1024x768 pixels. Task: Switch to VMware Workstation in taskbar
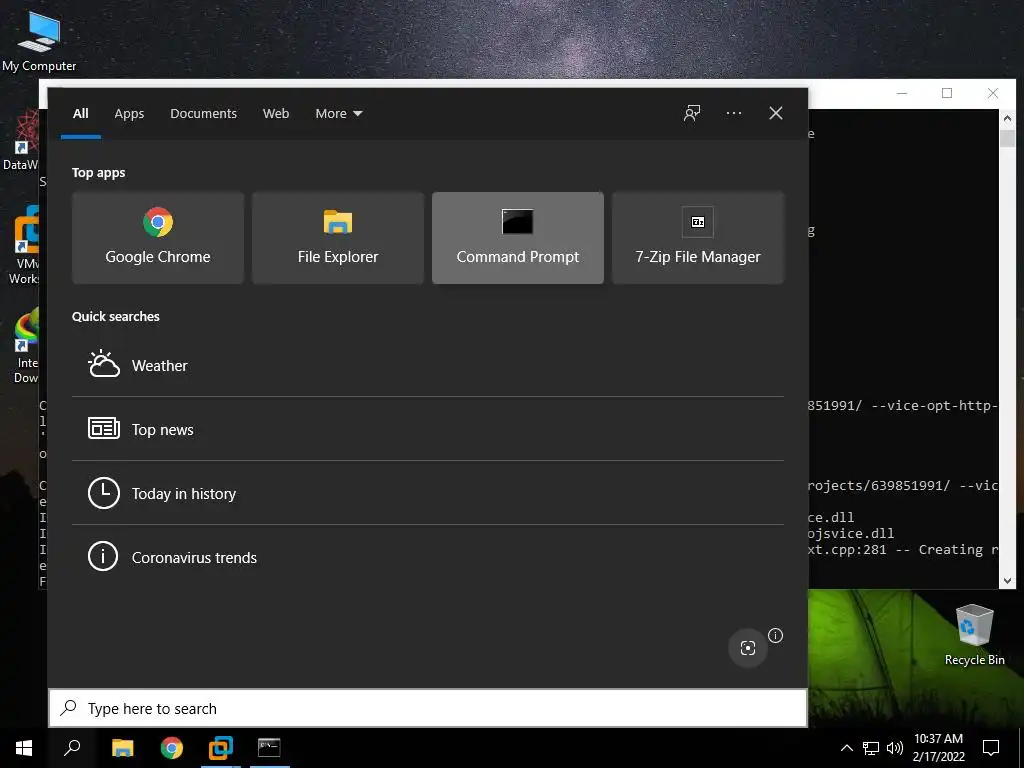point(221,748)
